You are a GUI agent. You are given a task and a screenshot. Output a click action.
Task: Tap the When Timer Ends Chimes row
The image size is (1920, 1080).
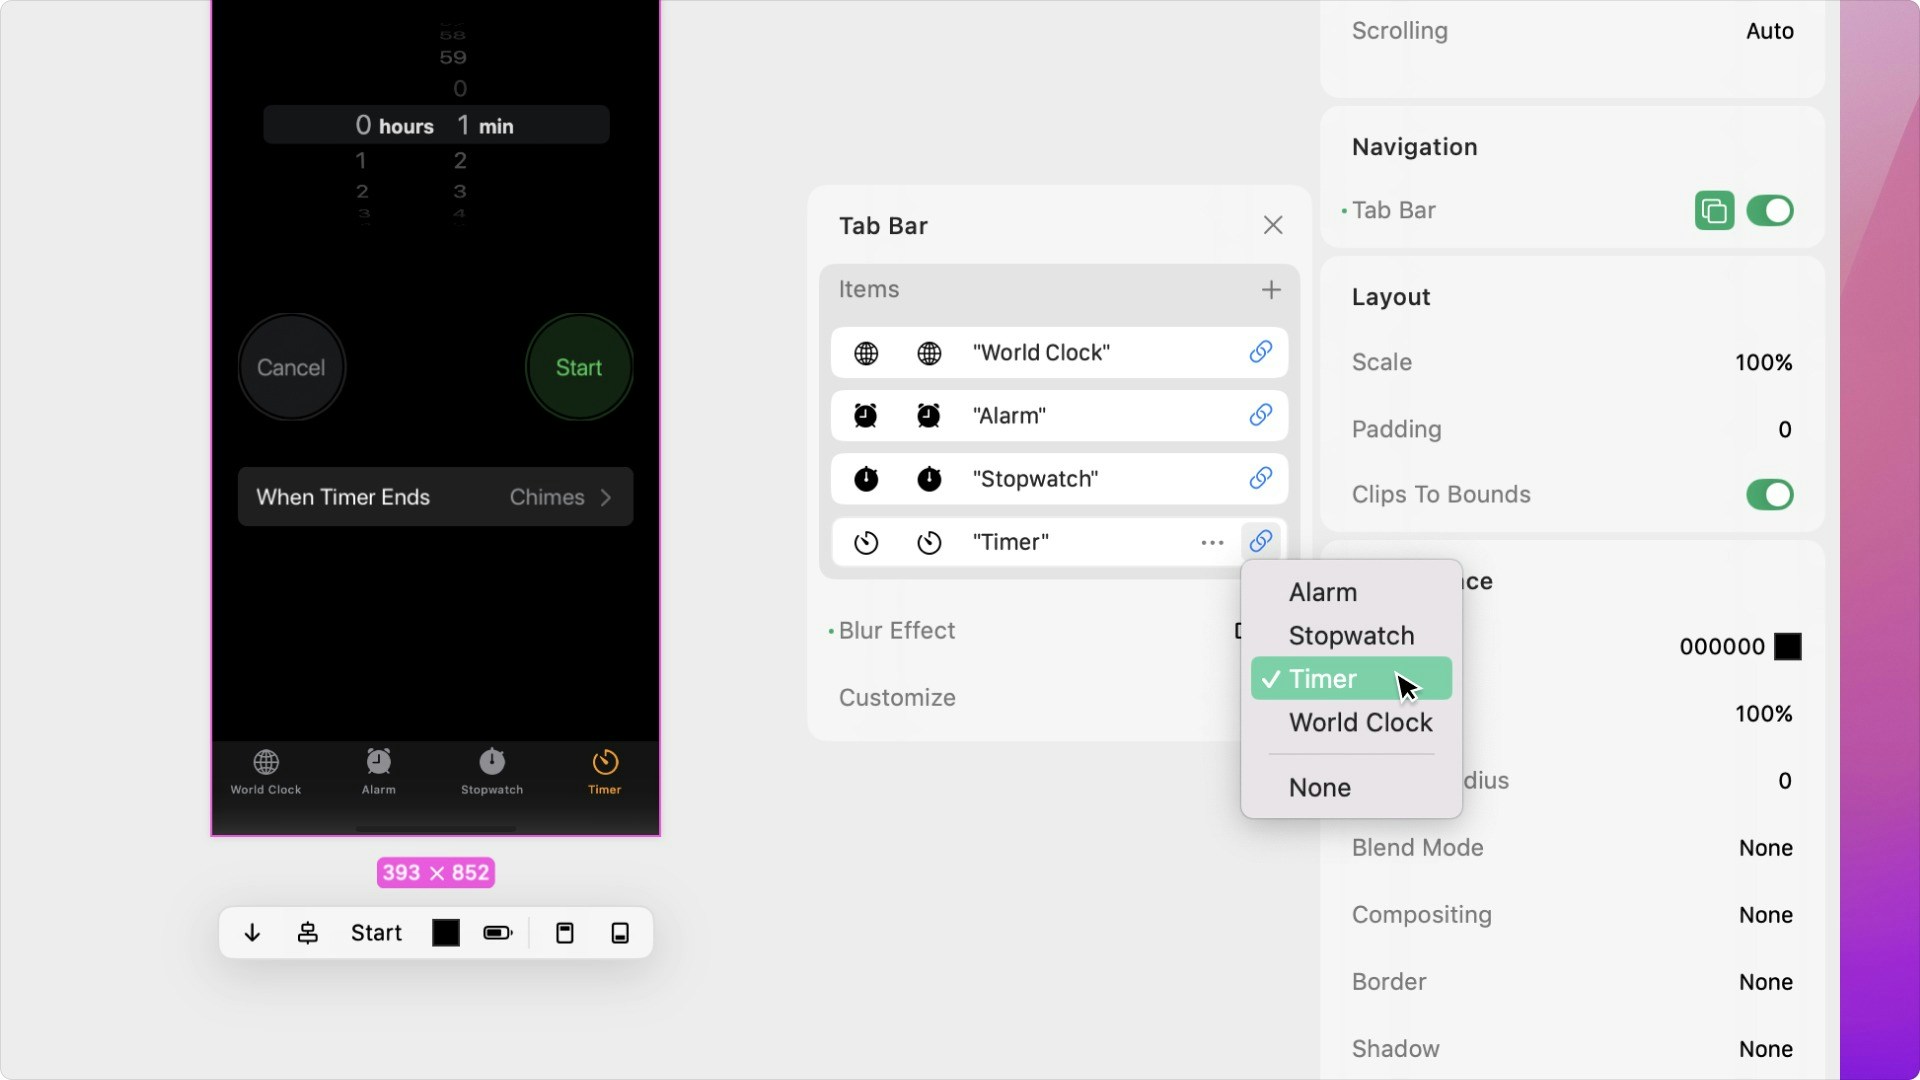click(435, 497)
